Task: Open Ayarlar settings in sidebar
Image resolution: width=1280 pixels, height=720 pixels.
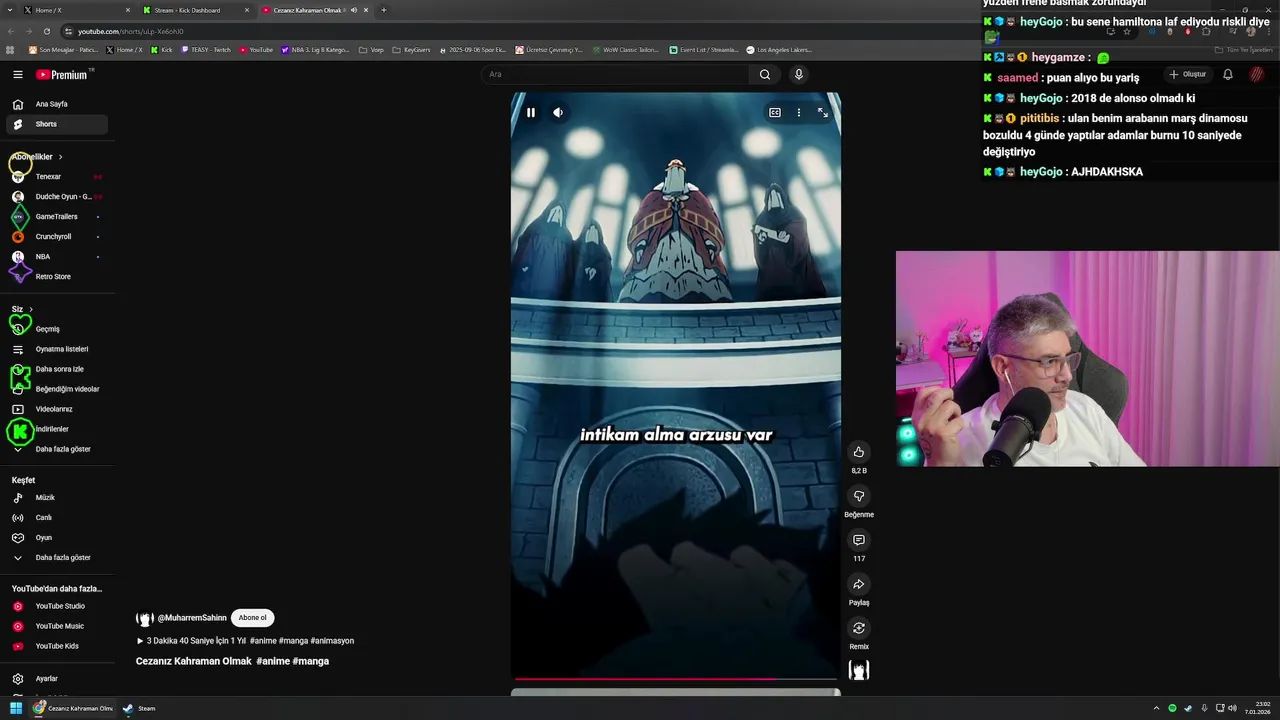Action: click(57, 679)
